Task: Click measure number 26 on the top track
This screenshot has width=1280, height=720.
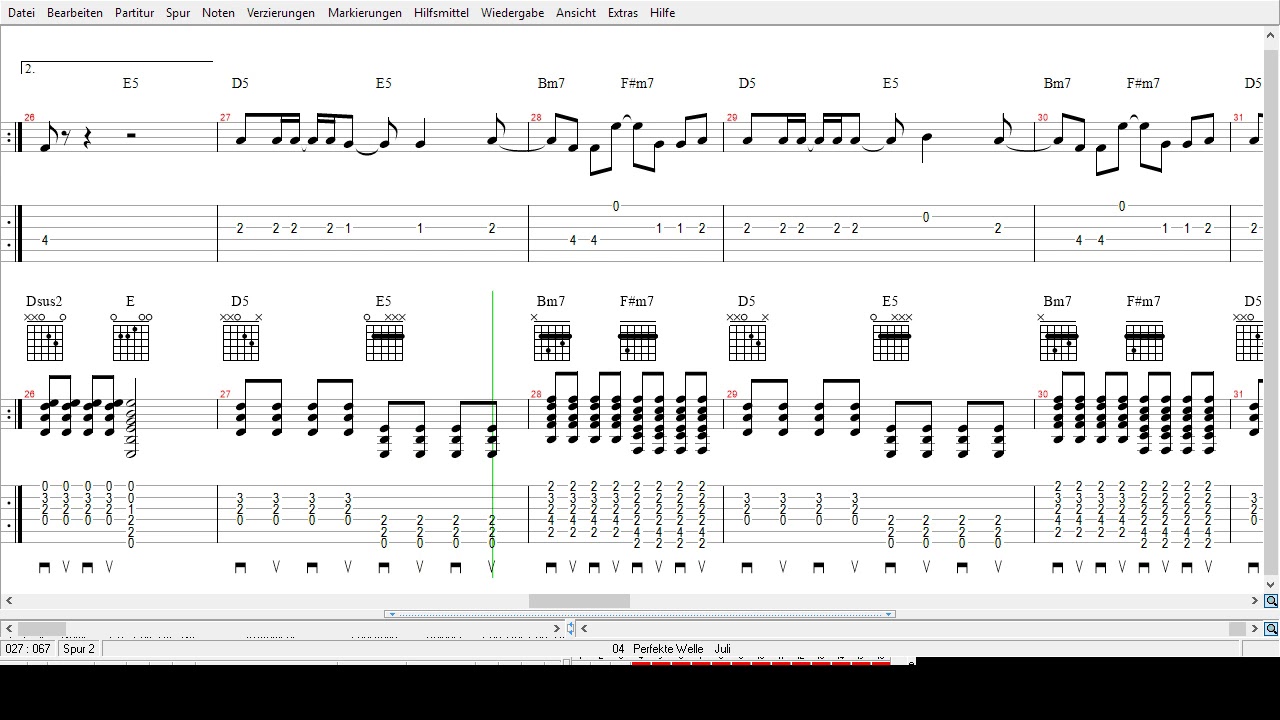Action: 29,118
